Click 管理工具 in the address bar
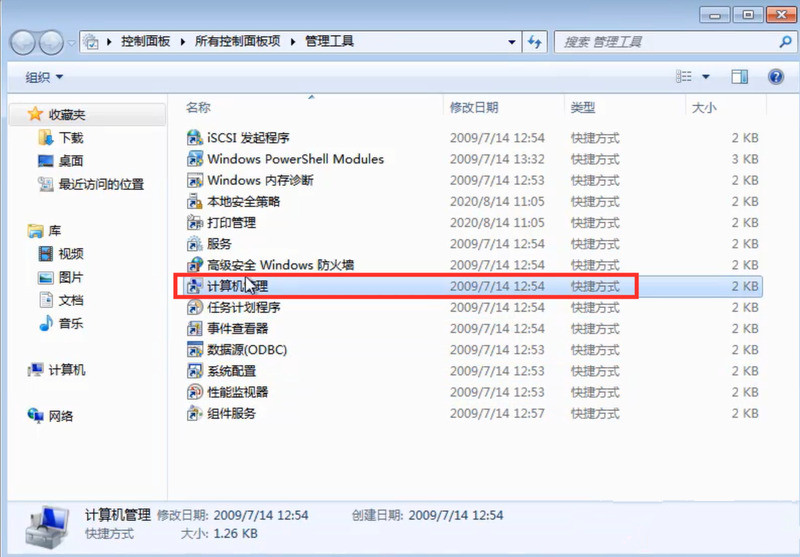Image resolution: width=800 pixels, height=557 pixels. 329,41
